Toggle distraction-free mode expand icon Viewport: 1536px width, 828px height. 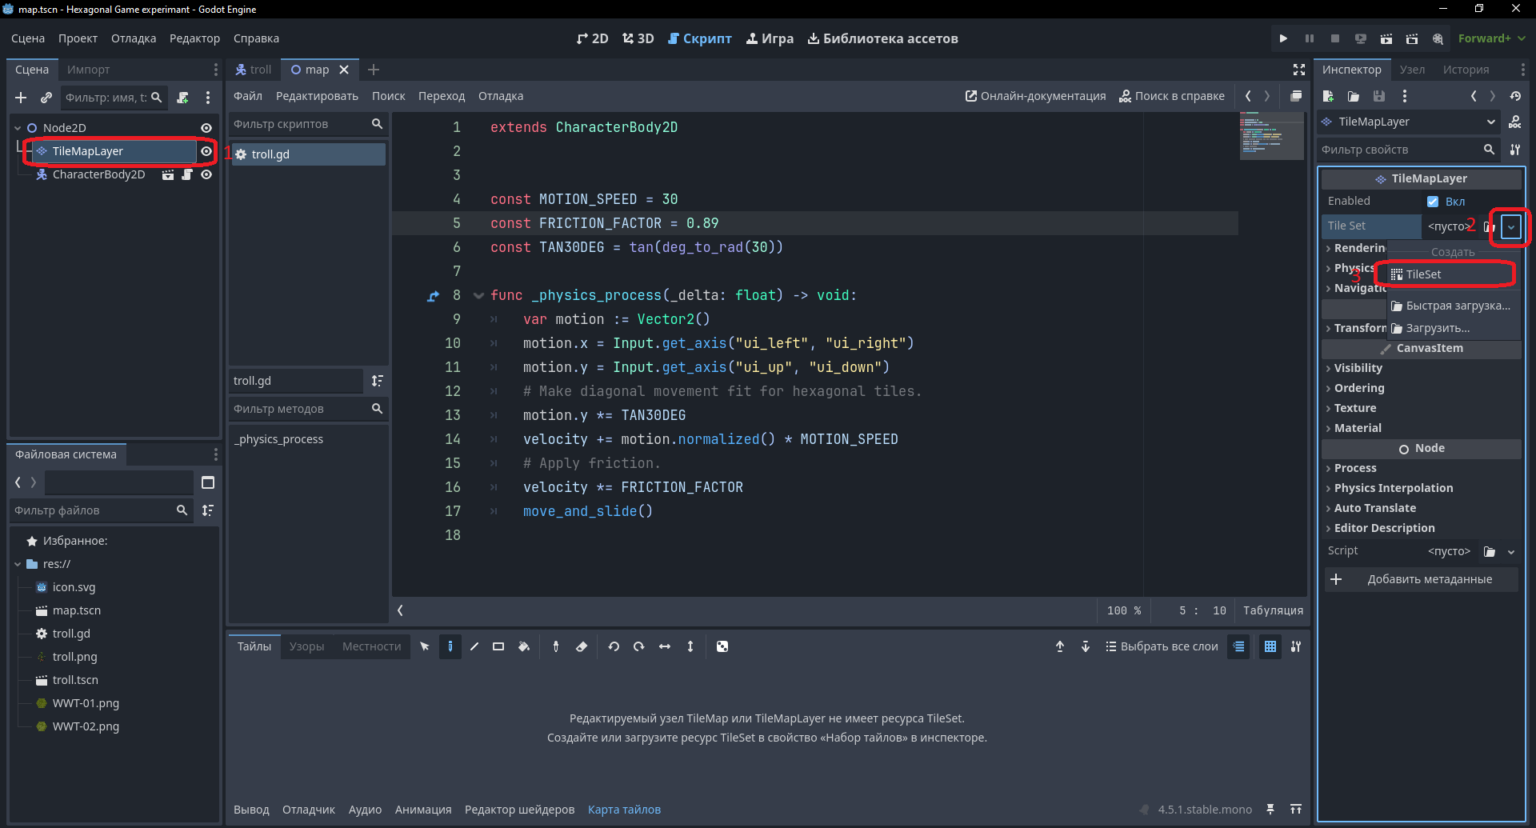pos(1299,70)
